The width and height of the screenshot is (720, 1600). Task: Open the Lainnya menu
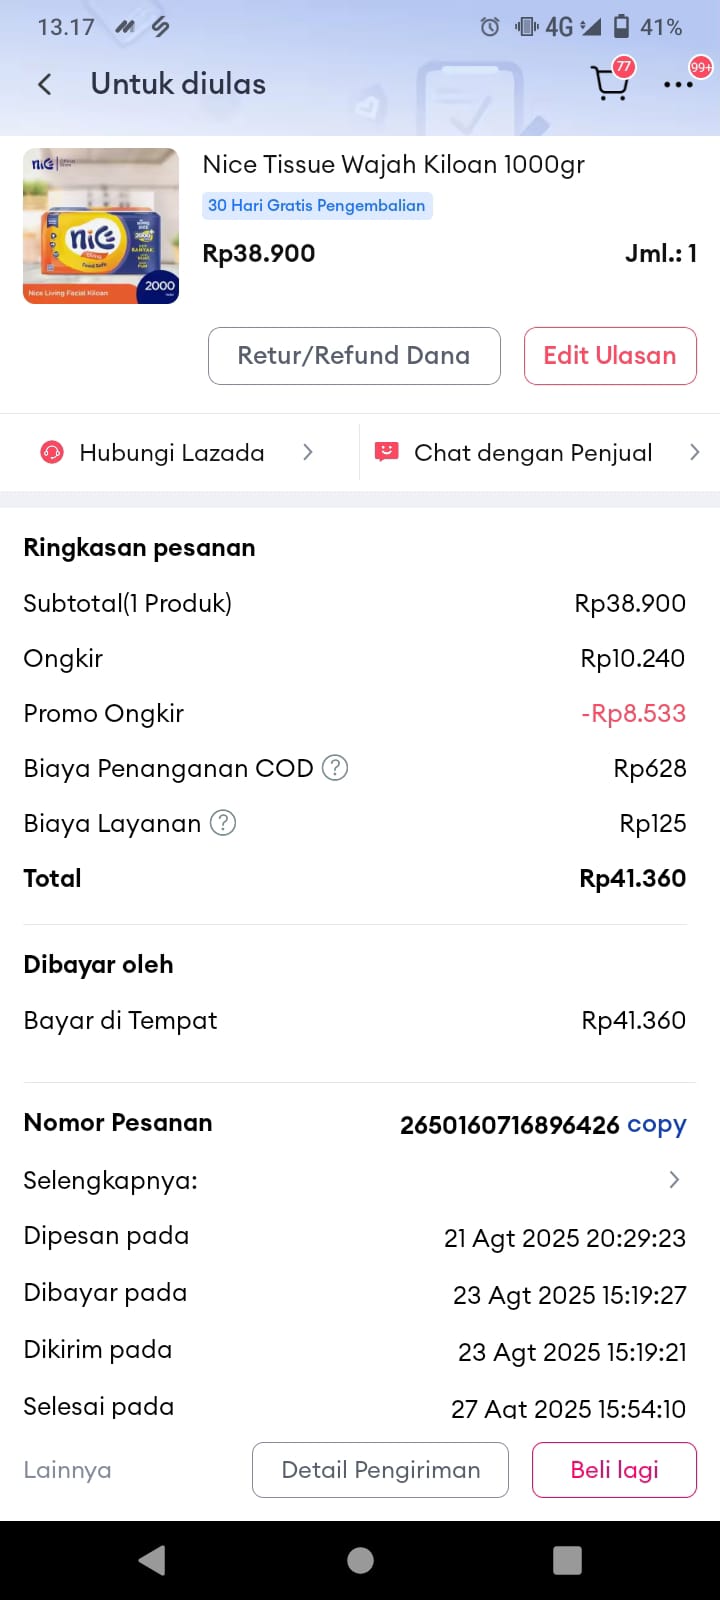coord(67,1470)
